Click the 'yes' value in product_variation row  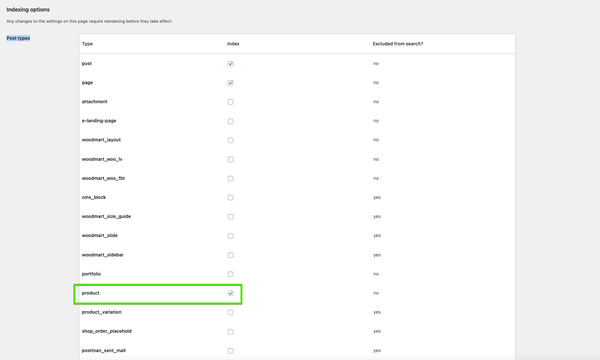tap(377, 313)
